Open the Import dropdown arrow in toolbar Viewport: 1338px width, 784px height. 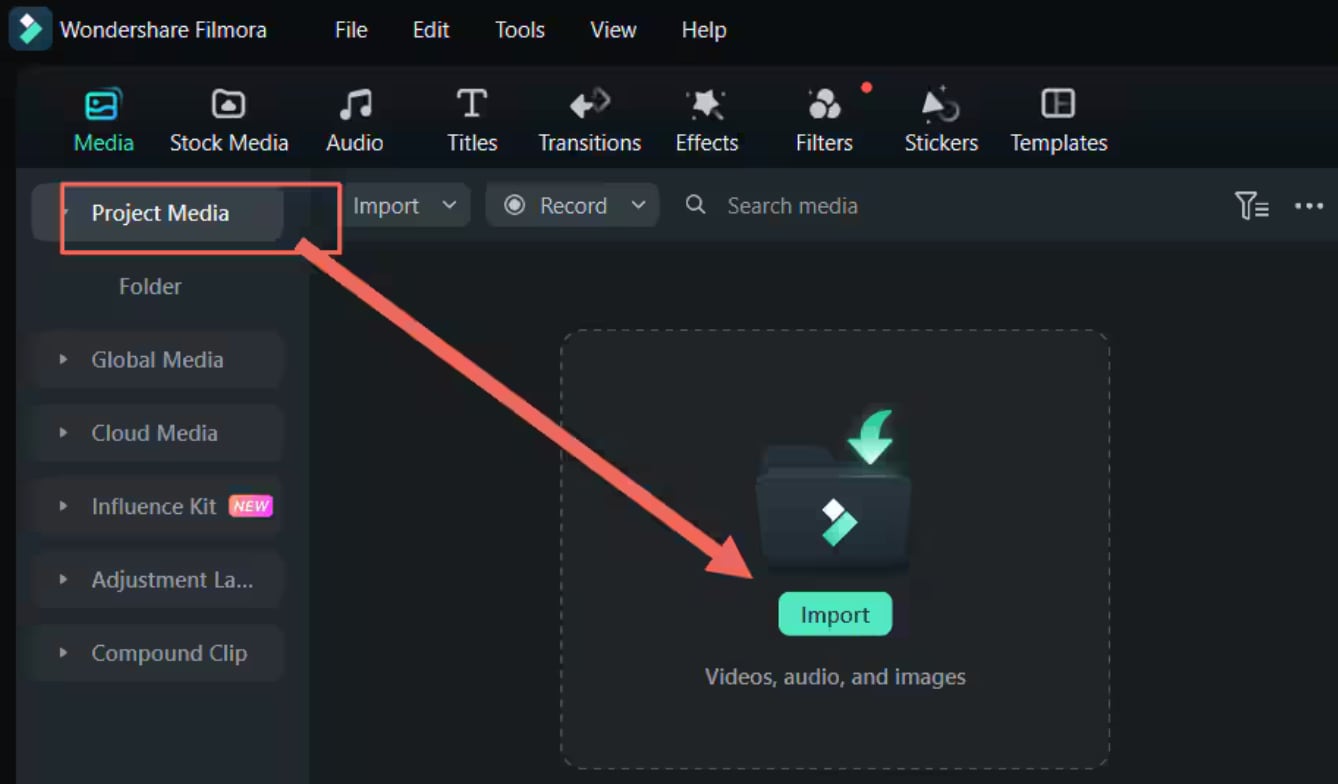449,205
